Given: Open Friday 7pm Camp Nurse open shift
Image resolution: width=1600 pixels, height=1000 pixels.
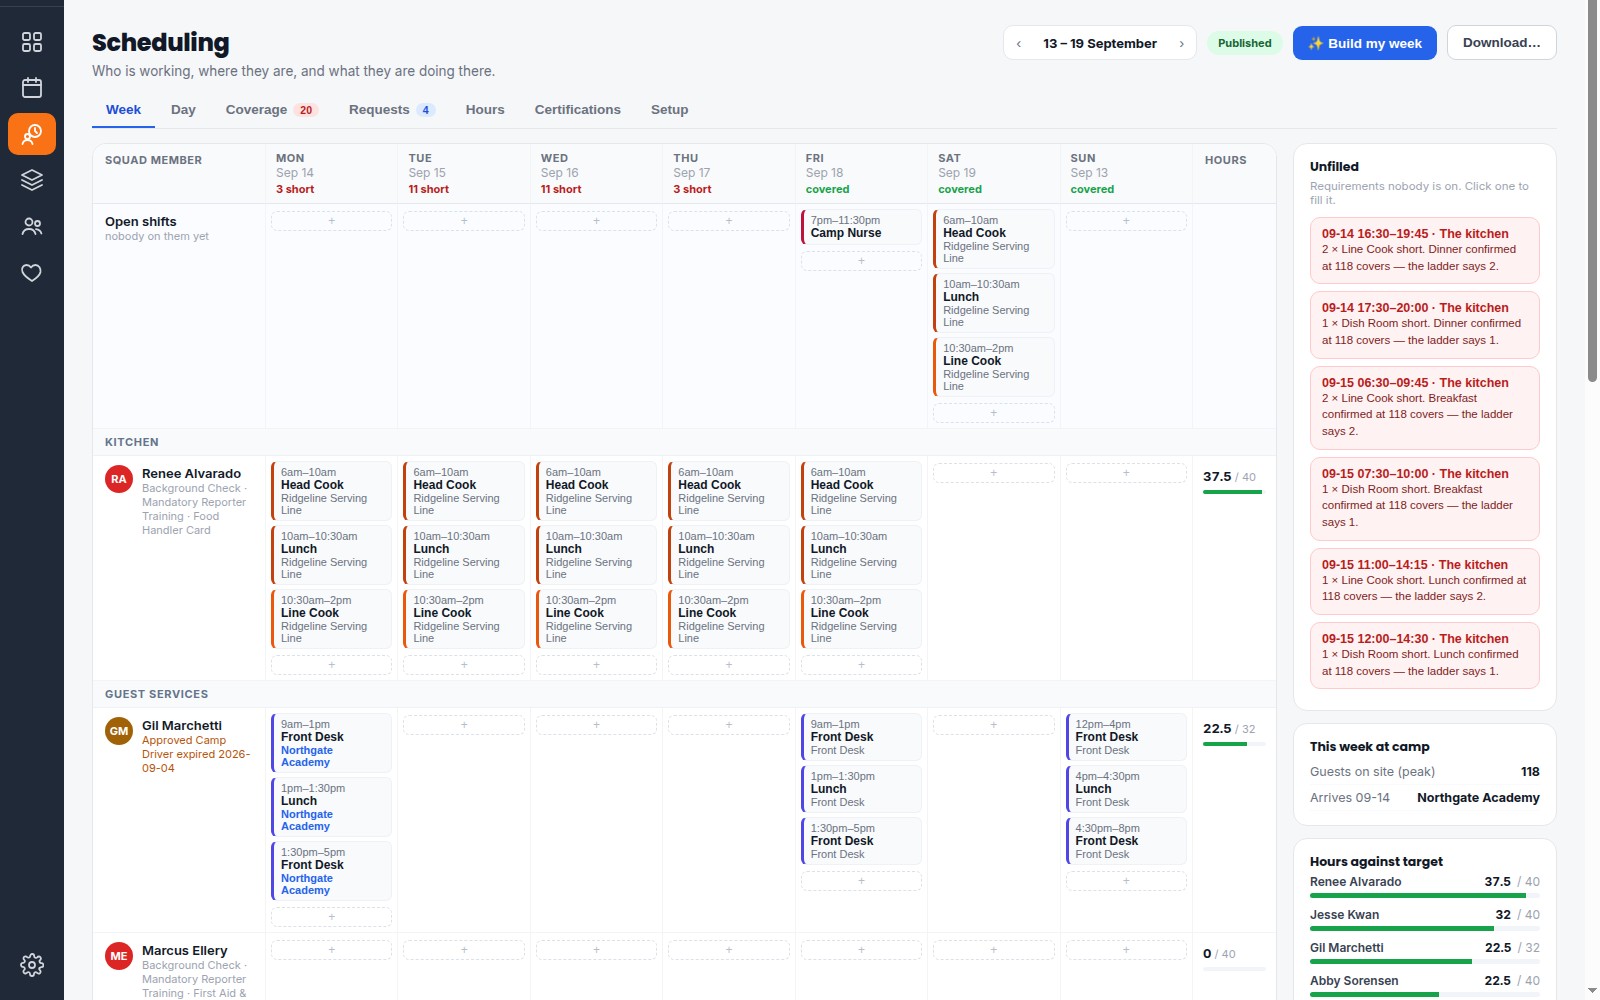Looking at the screenshot, I should point(861,227).
